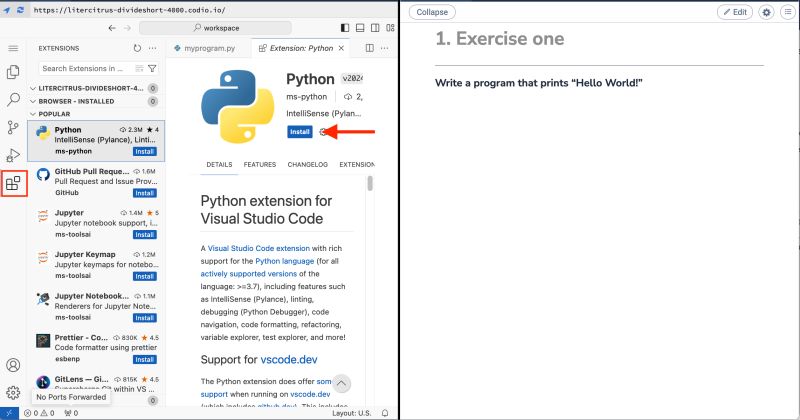The image size is (800, 420).
Task: Open the Extensions view icon
Action: [13, 183]
